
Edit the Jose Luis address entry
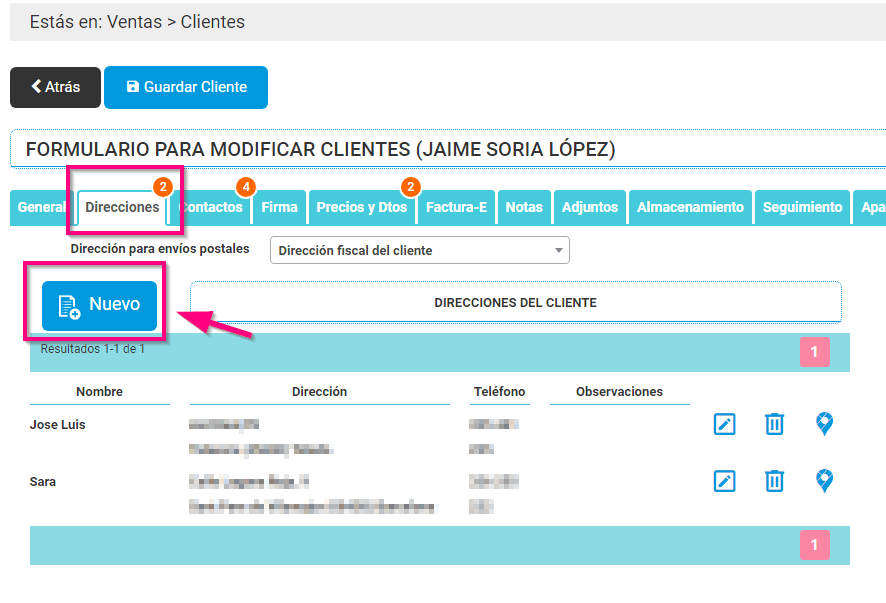pyautogui.click(x=725, y=424)
